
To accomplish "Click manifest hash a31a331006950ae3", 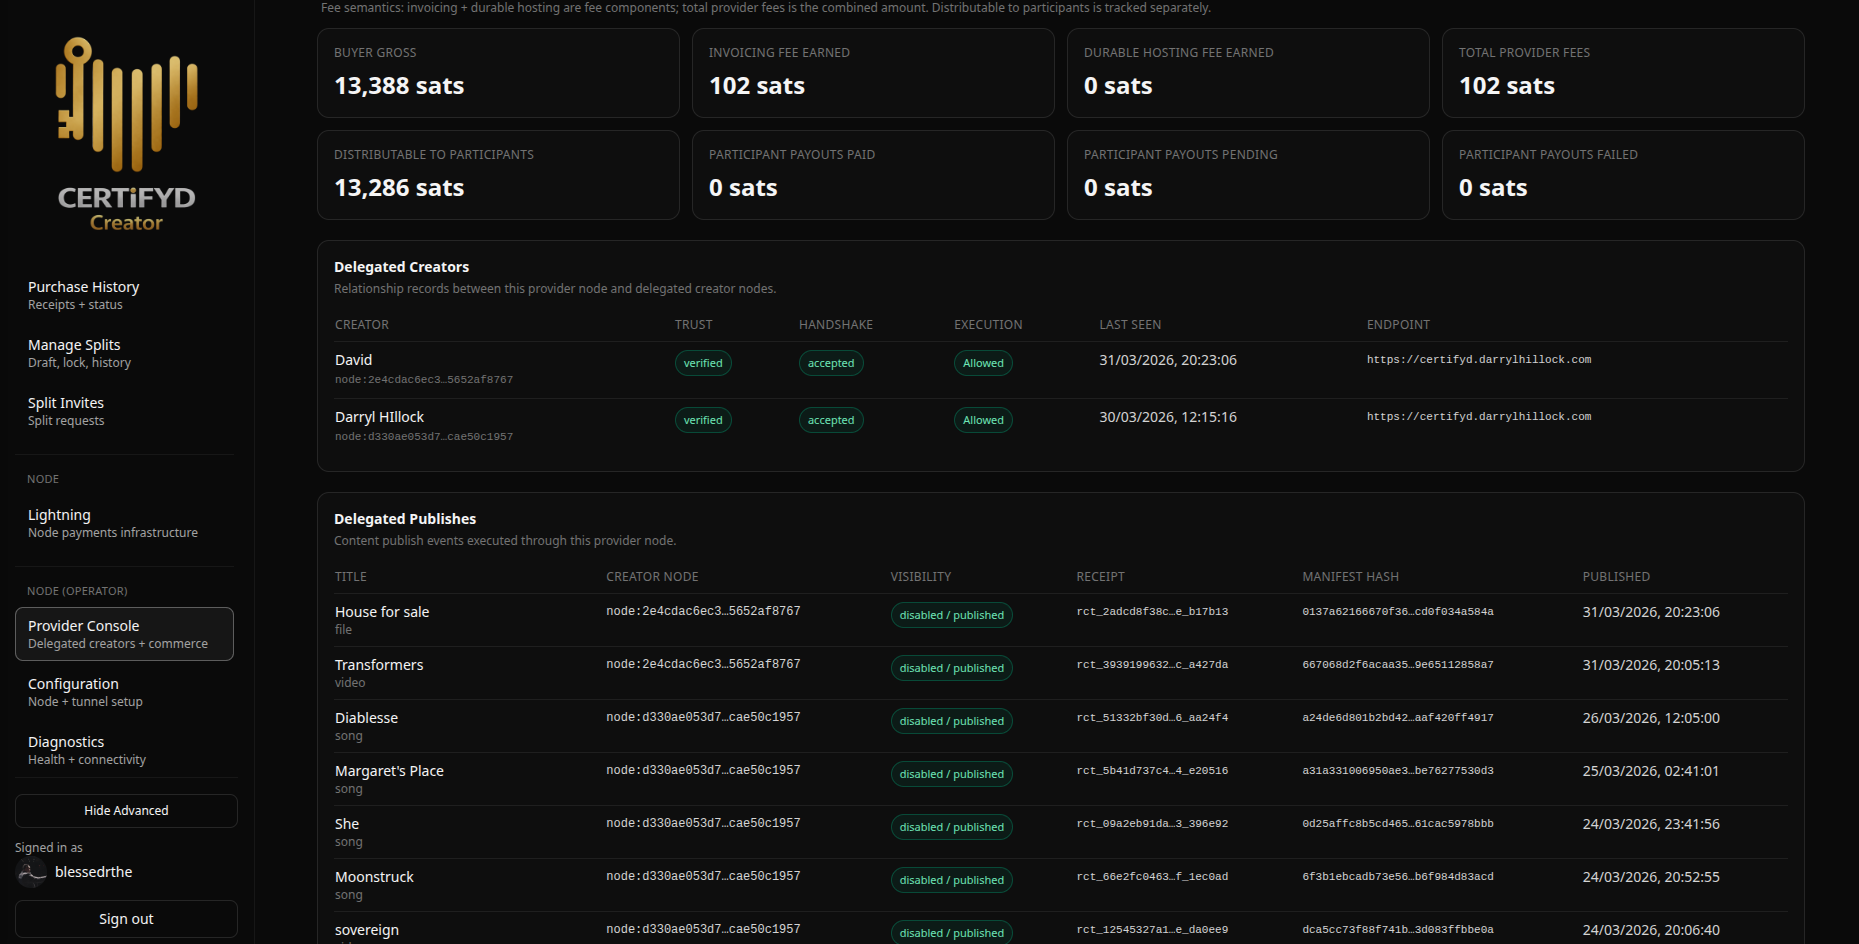I will click(x=1398, y=771).
